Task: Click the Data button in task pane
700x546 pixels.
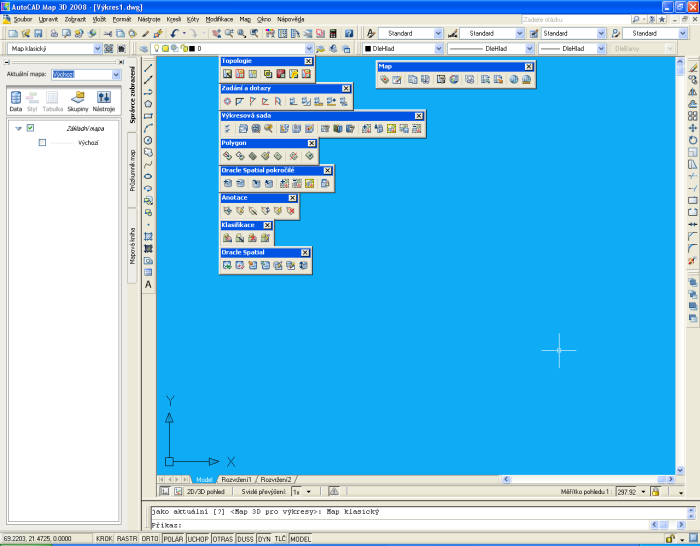Action: (x=16, y=101)
